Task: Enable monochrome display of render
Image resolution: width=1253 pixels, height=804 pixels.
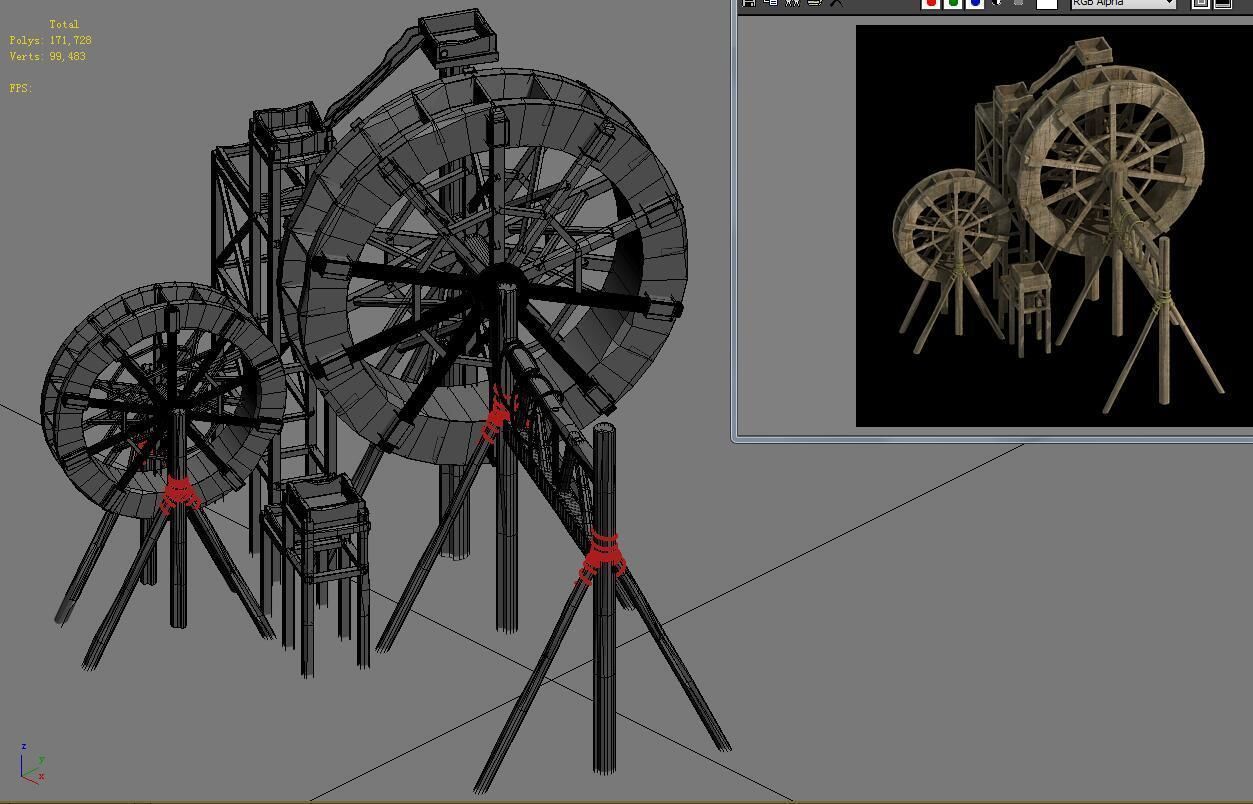Action: click(1019, 3)
